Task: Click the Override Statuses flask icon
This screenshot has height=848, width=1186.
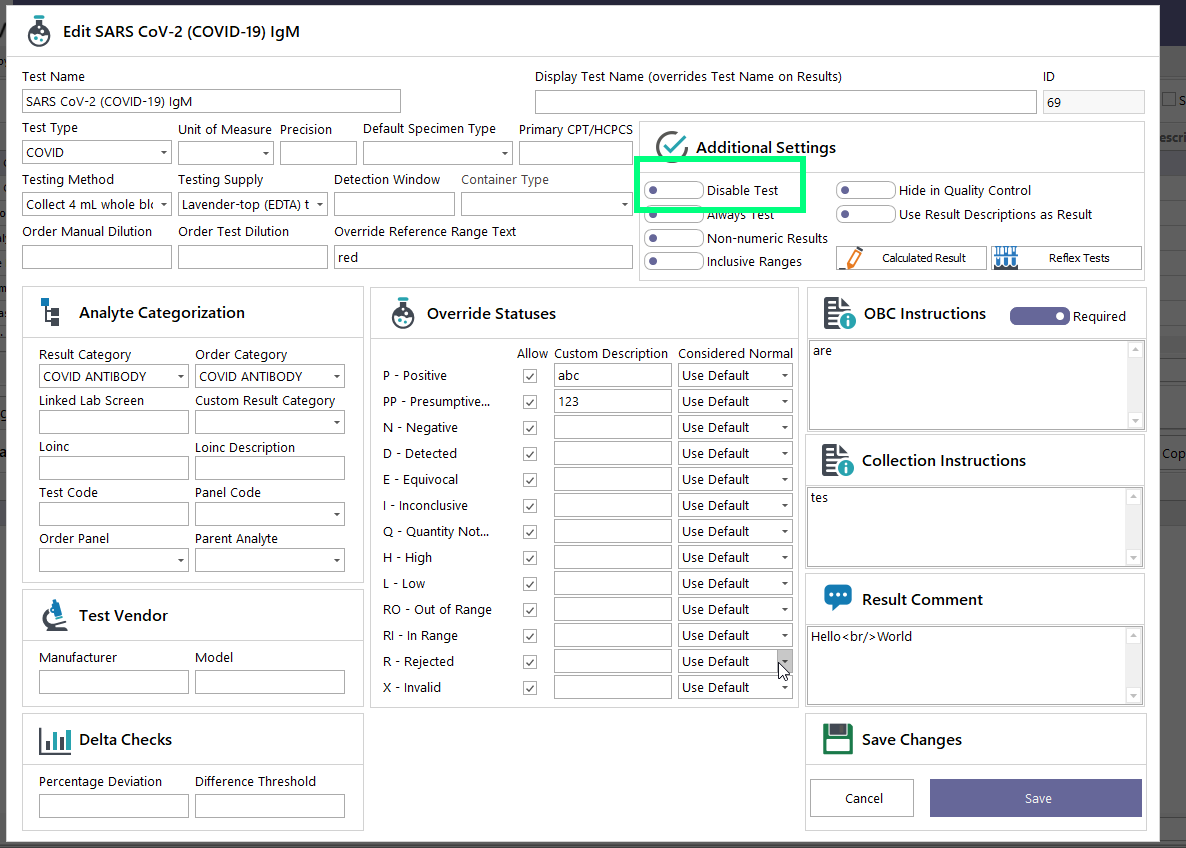Action: pos(403,313)
